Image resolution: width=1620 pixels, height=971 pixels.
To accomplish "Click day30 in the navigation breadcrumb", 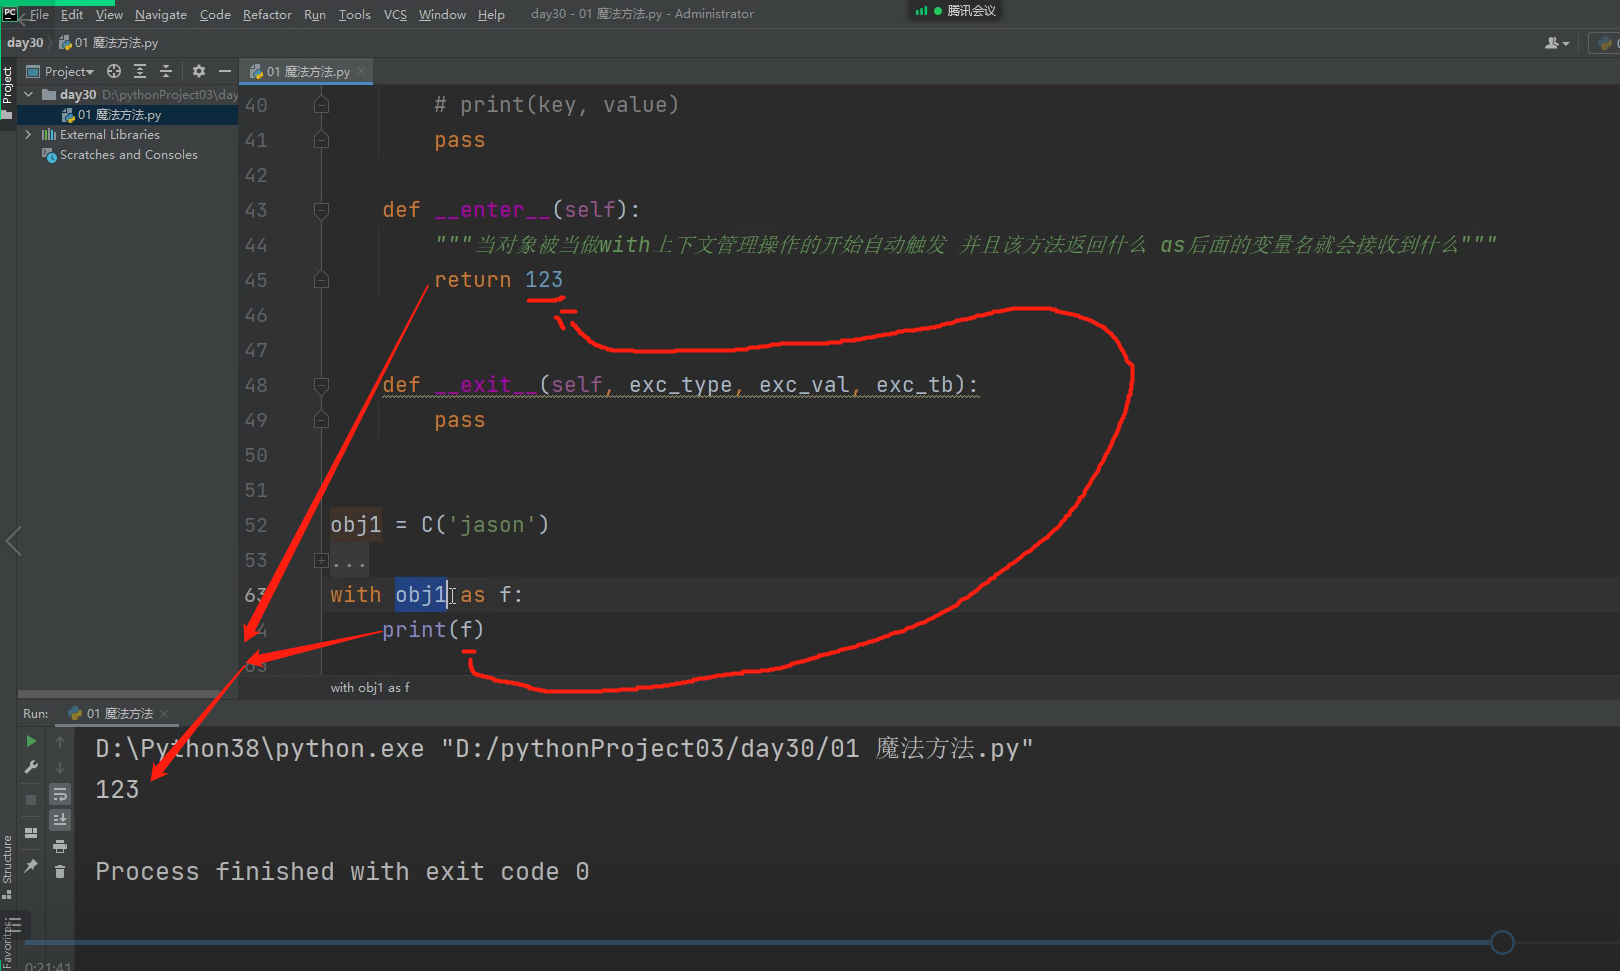I will (x=25, y=43).
